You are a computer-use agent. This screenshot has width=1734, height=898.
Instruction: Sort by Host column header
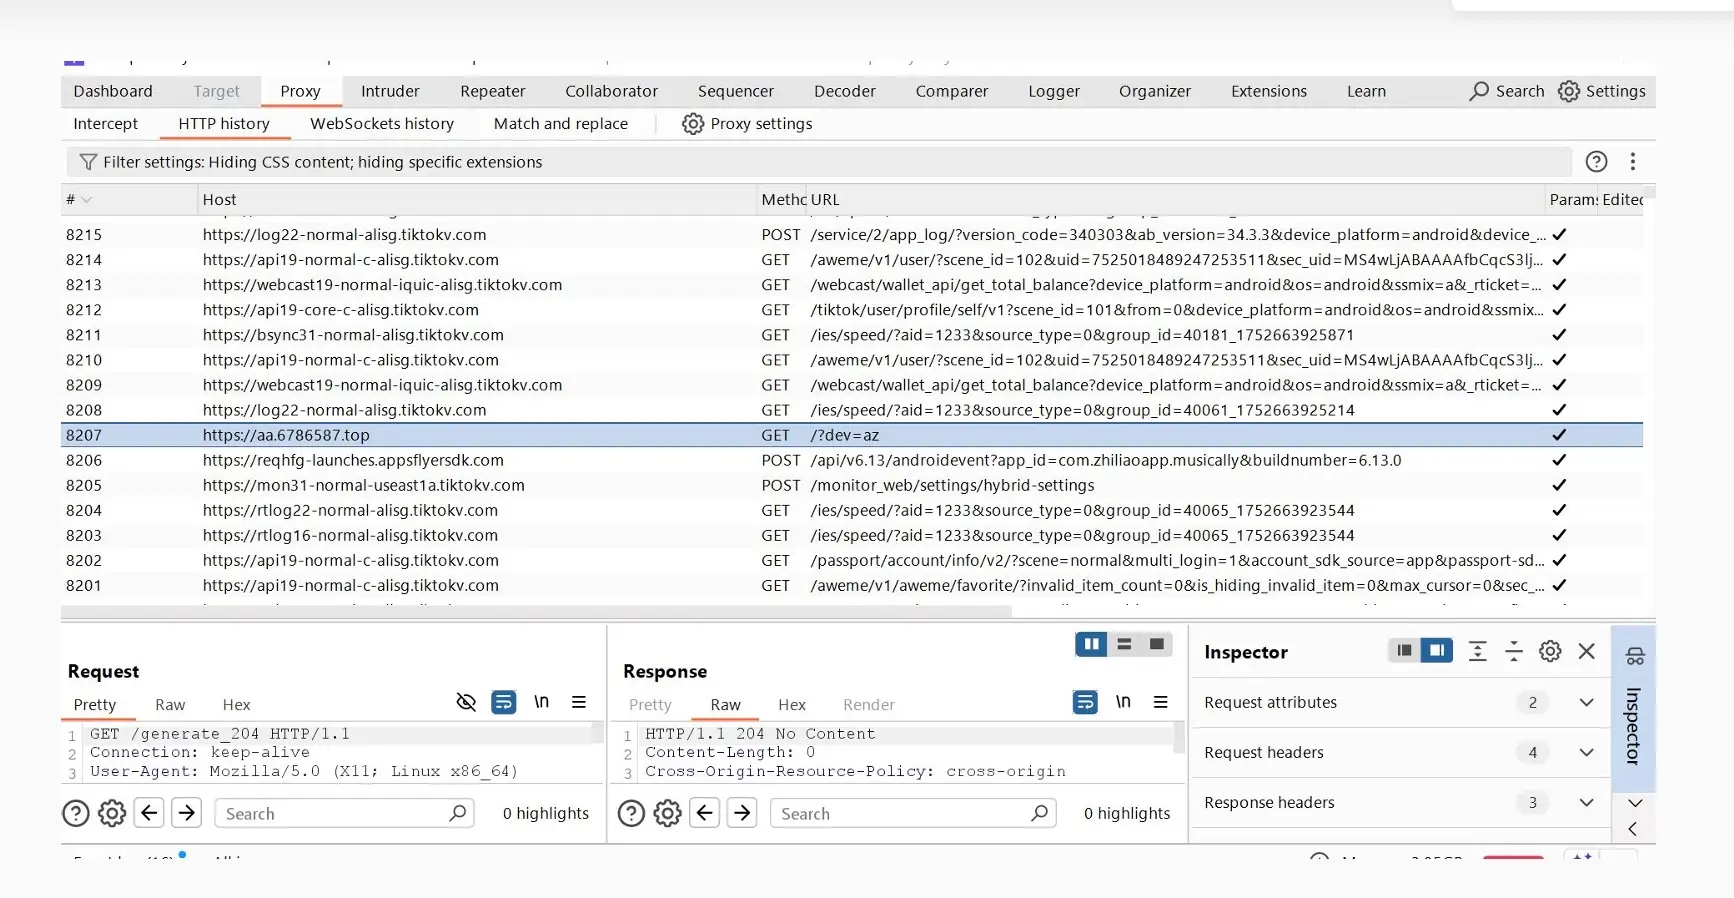click(476, 199)
